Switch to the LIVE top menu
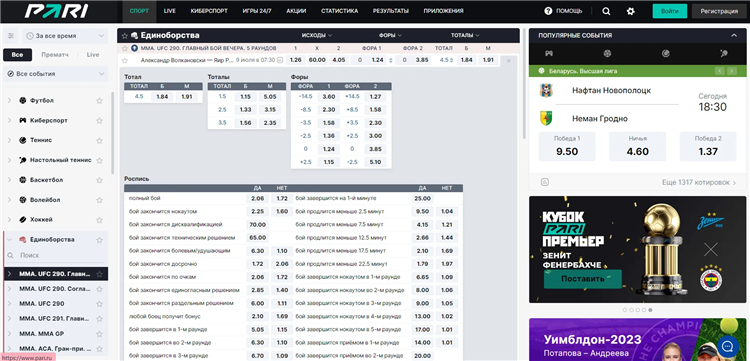 [x=170, y=11]
